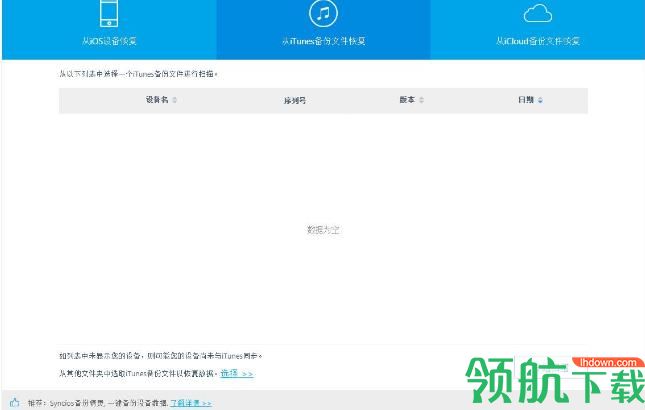
Task: Click the Syncios backup recommendation text
Action: point(98,403)
